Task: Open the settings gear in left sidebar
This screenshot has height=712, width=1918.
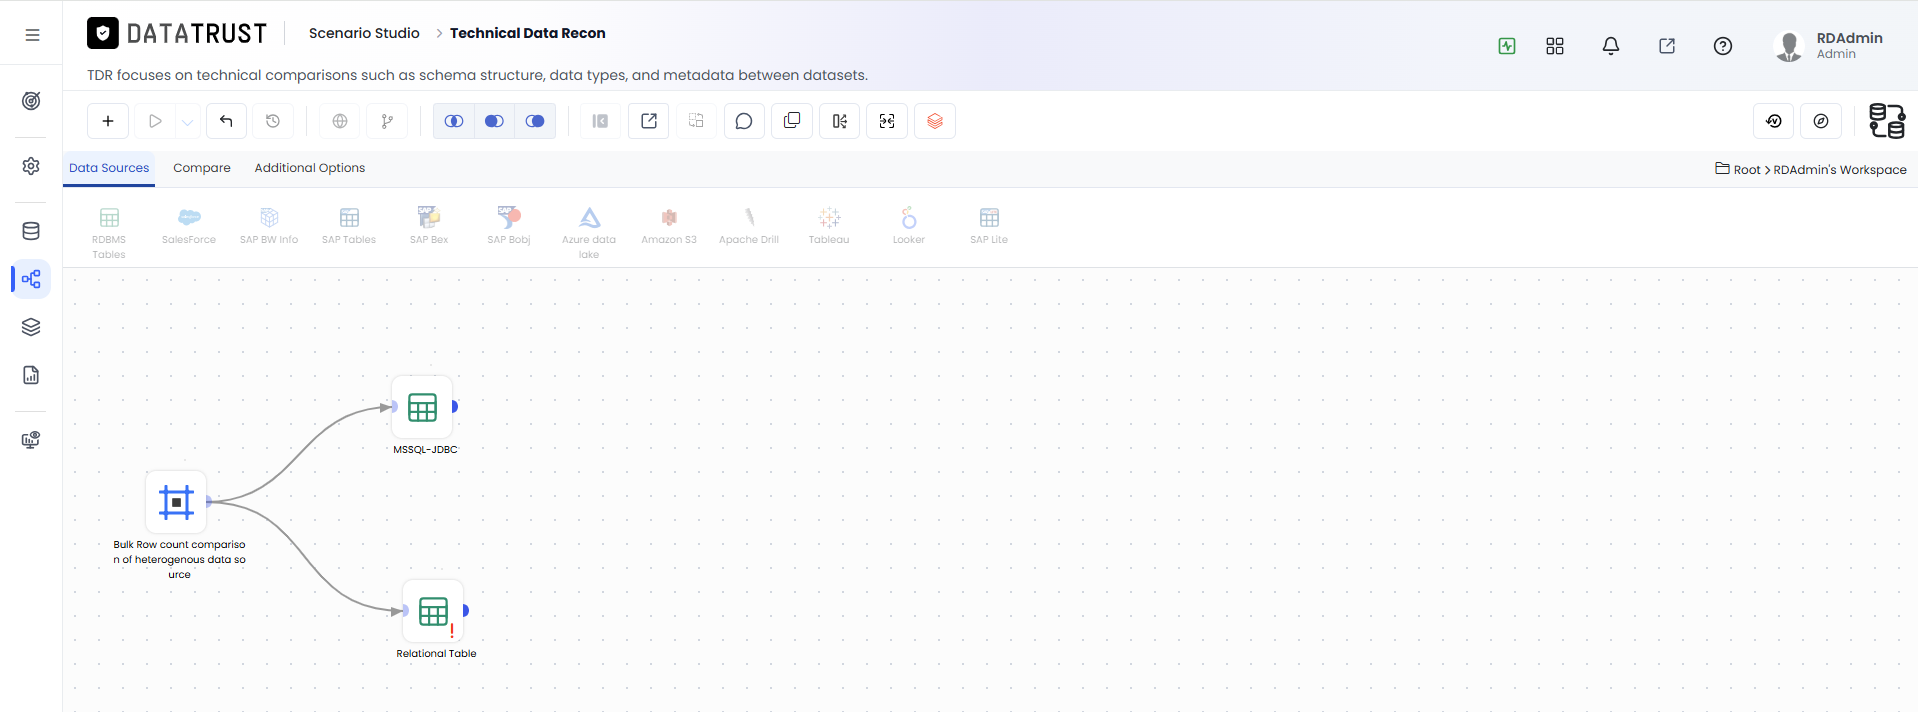Action: [x=31, y=166]
